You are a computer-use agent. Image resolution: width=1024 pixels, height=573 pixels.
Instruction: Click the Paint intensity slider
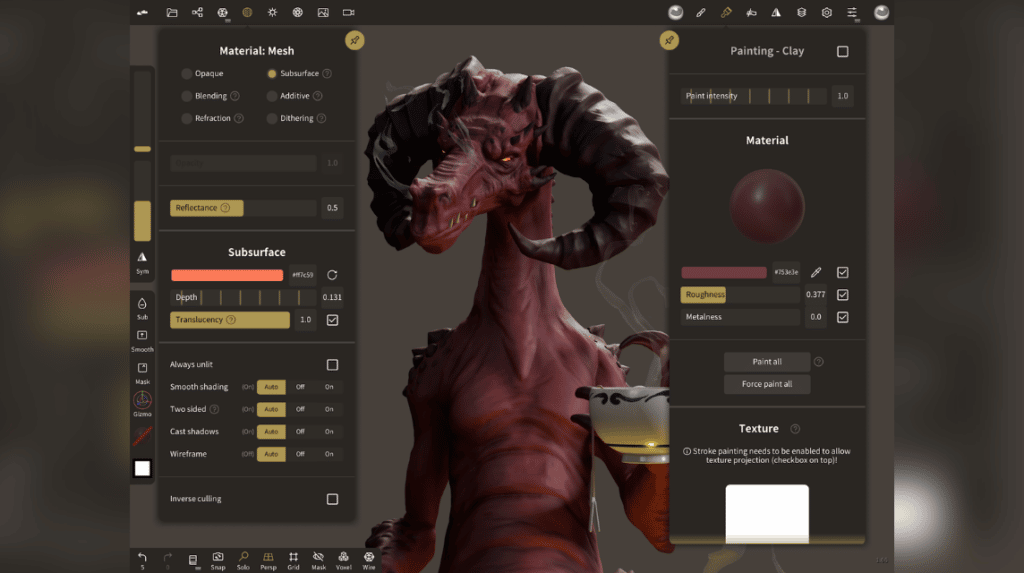(754, 96)
